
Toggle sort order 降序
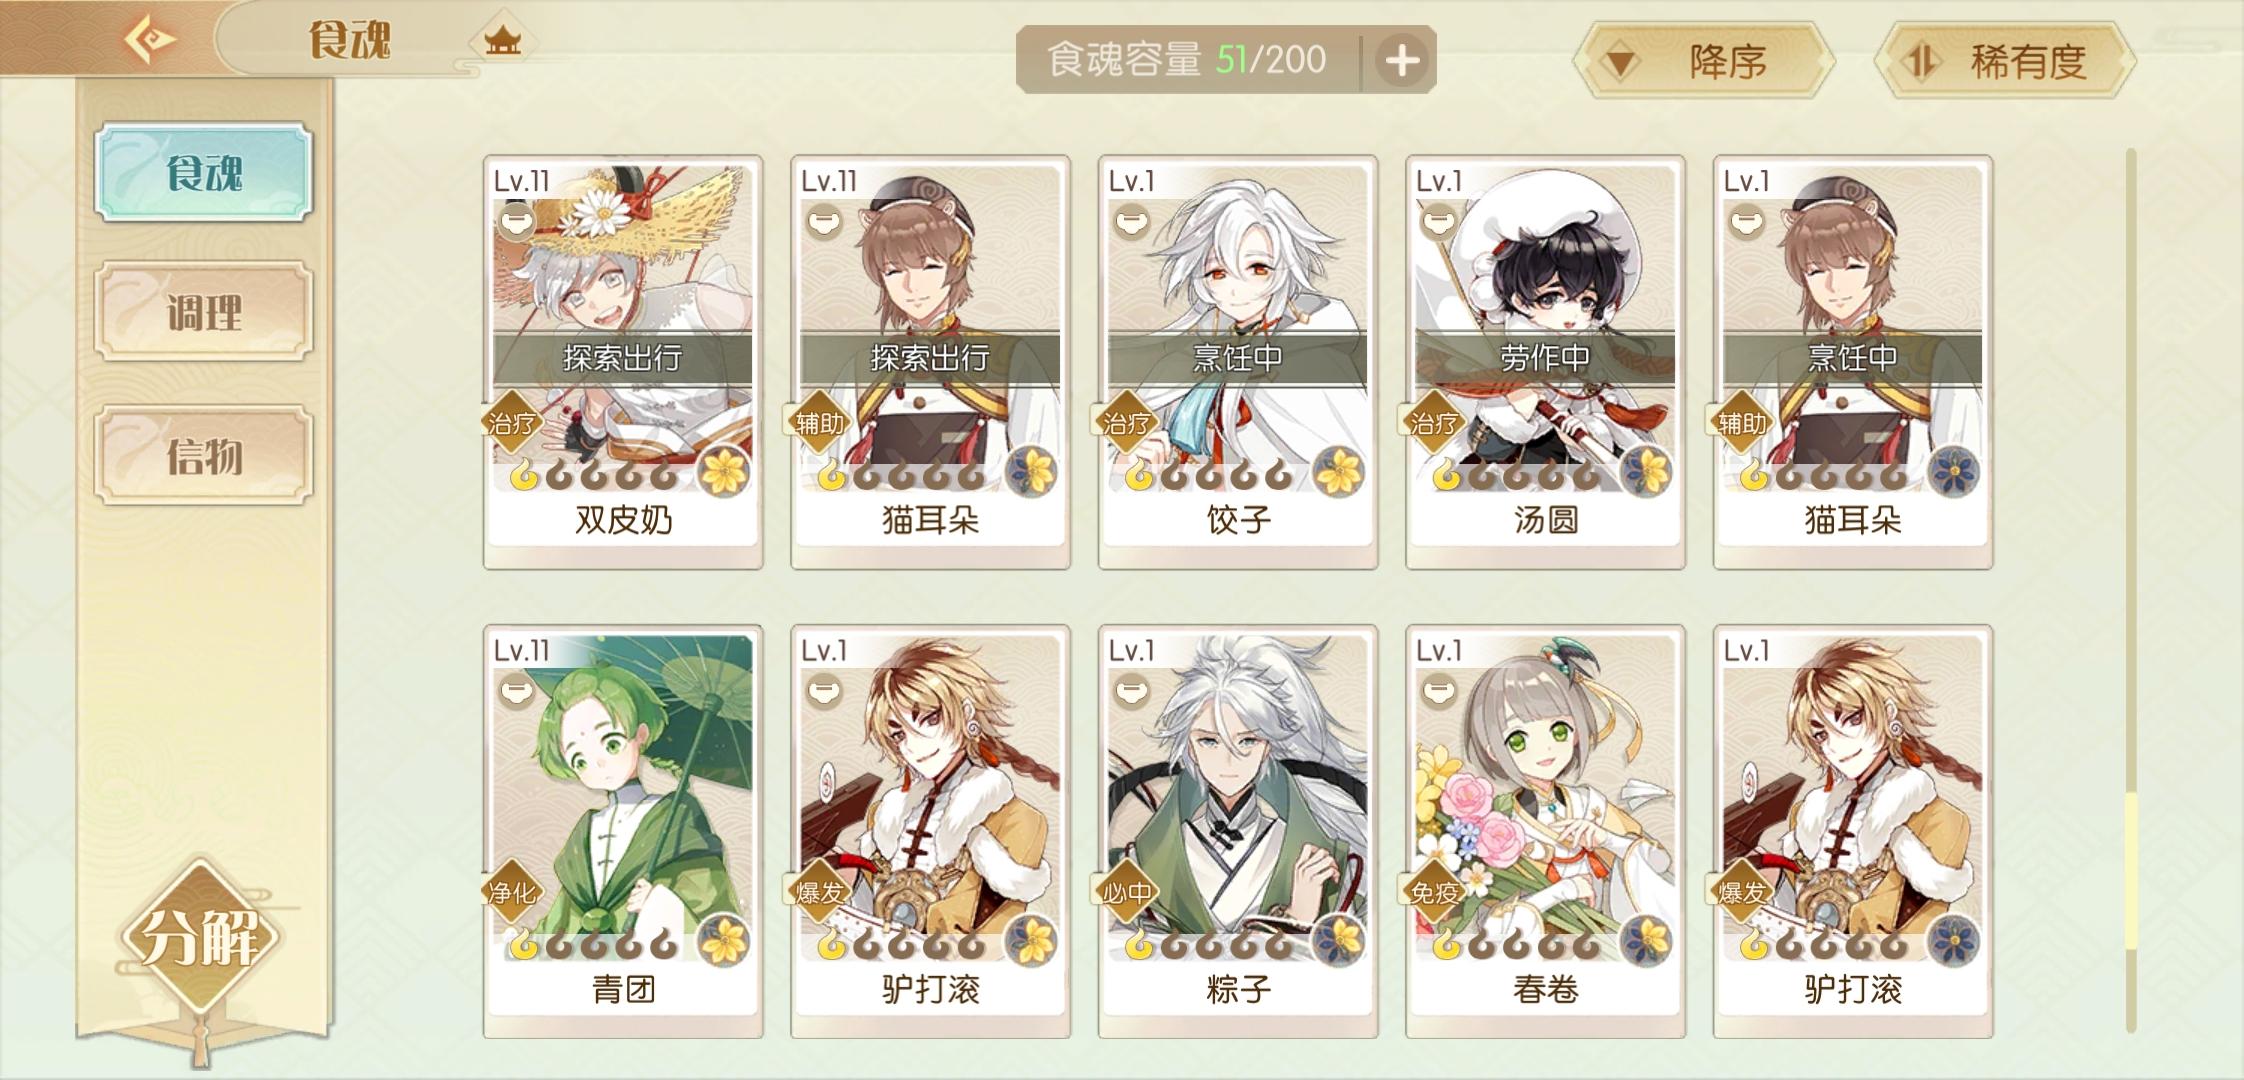pos(1704,62)
